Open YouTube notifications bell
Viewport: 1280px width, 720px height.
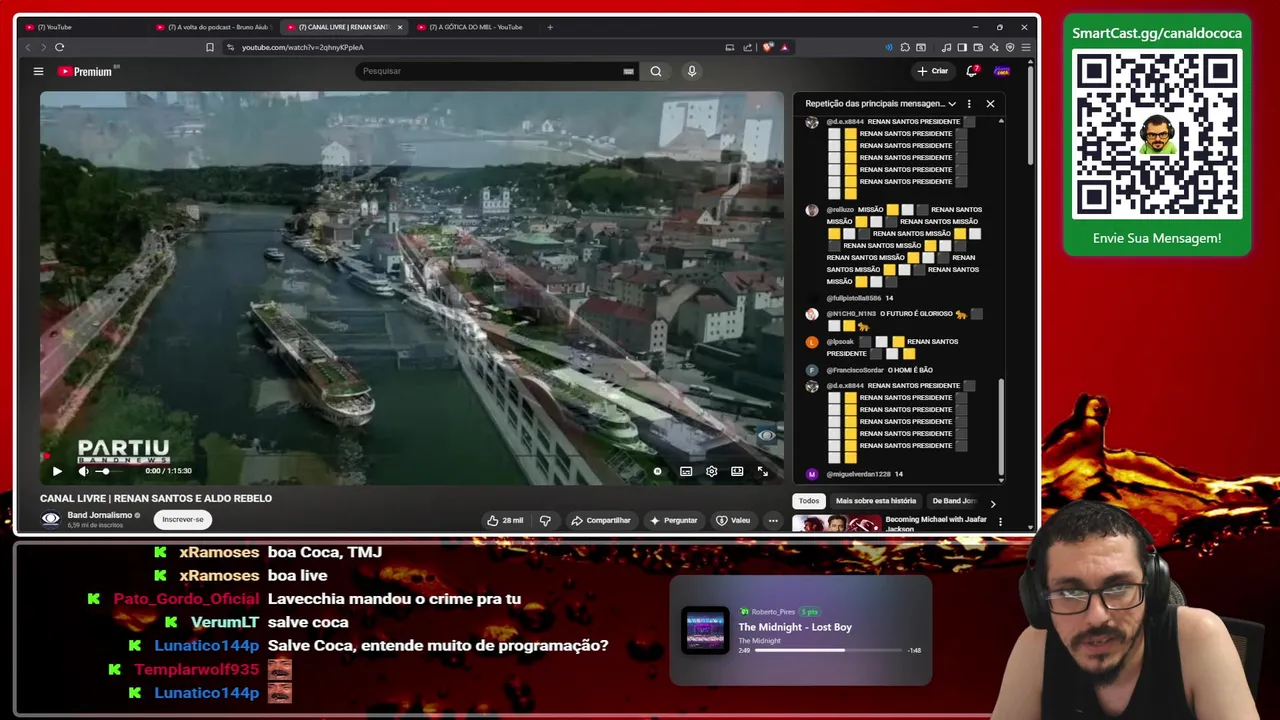(972, 71)
